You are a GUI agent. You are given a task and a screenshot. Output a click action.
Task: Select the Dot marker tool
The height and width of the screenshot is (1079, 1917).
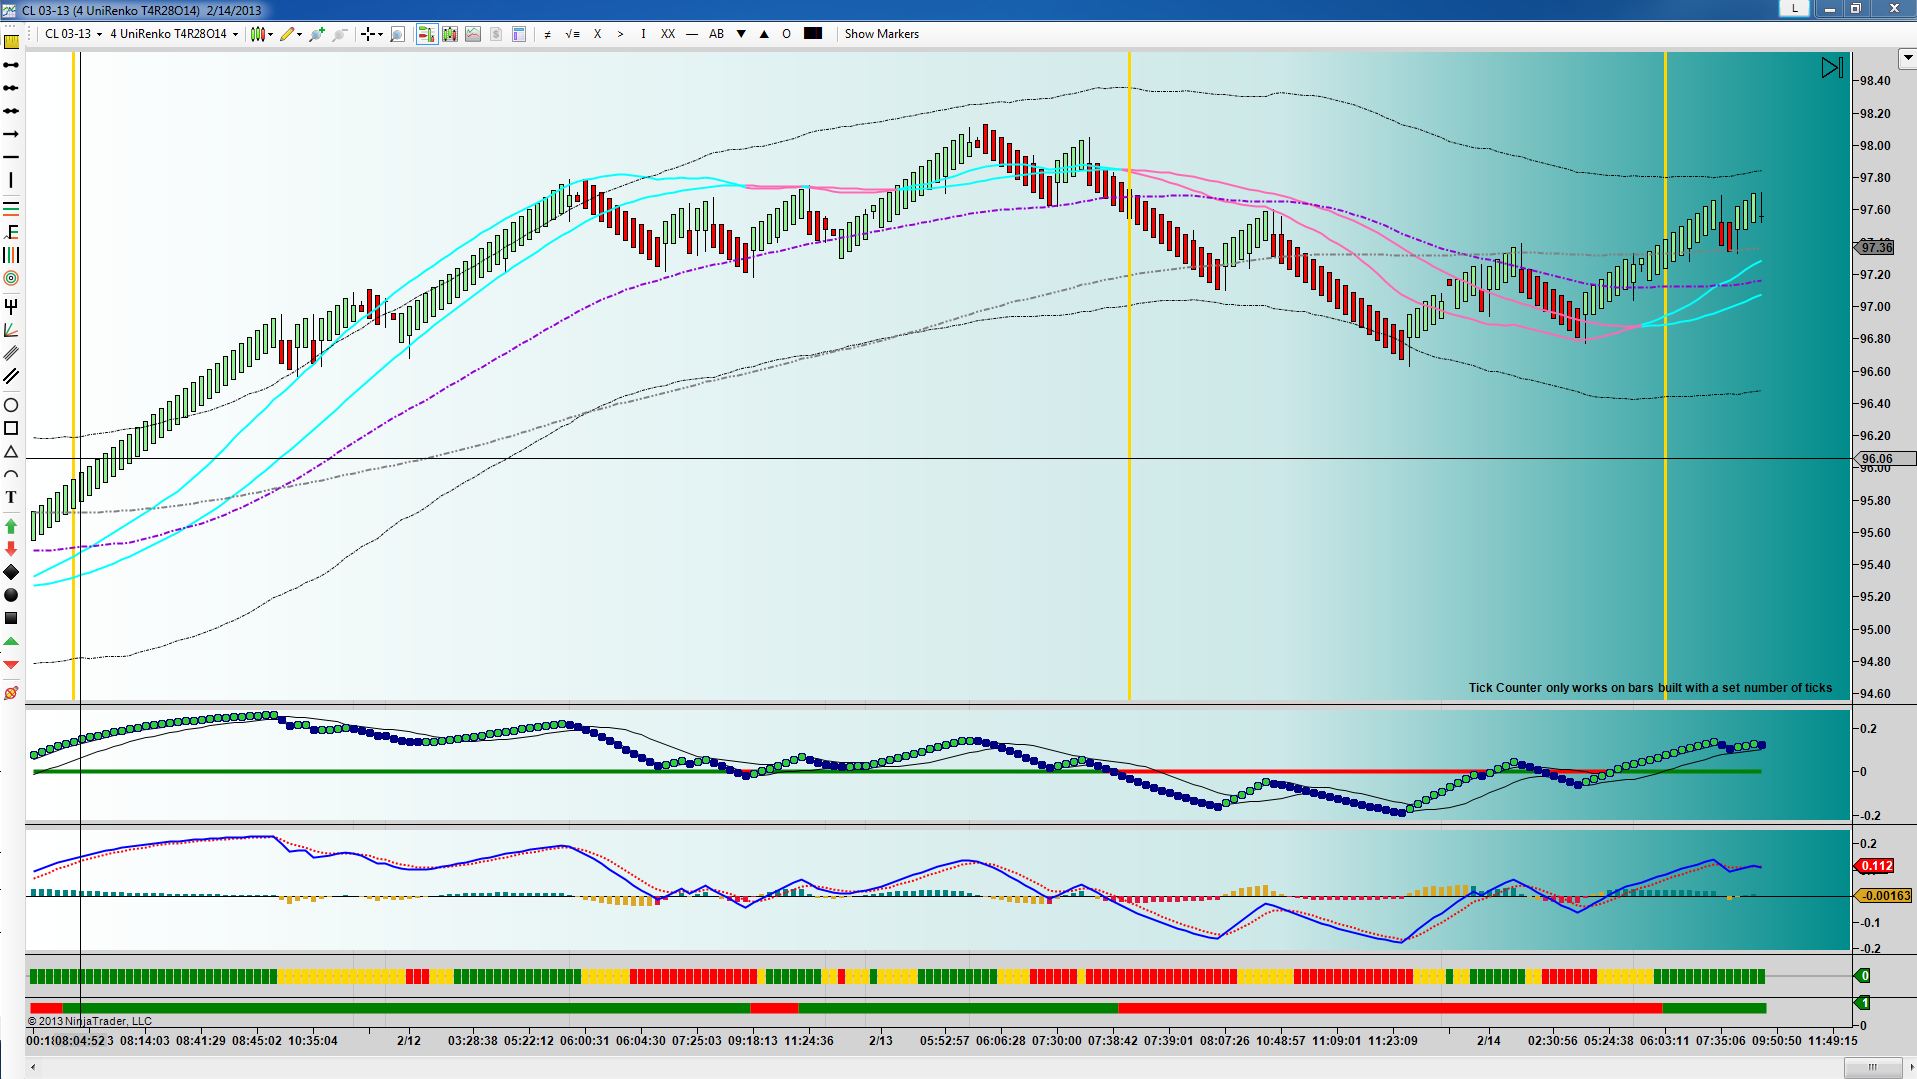point(11,595)
